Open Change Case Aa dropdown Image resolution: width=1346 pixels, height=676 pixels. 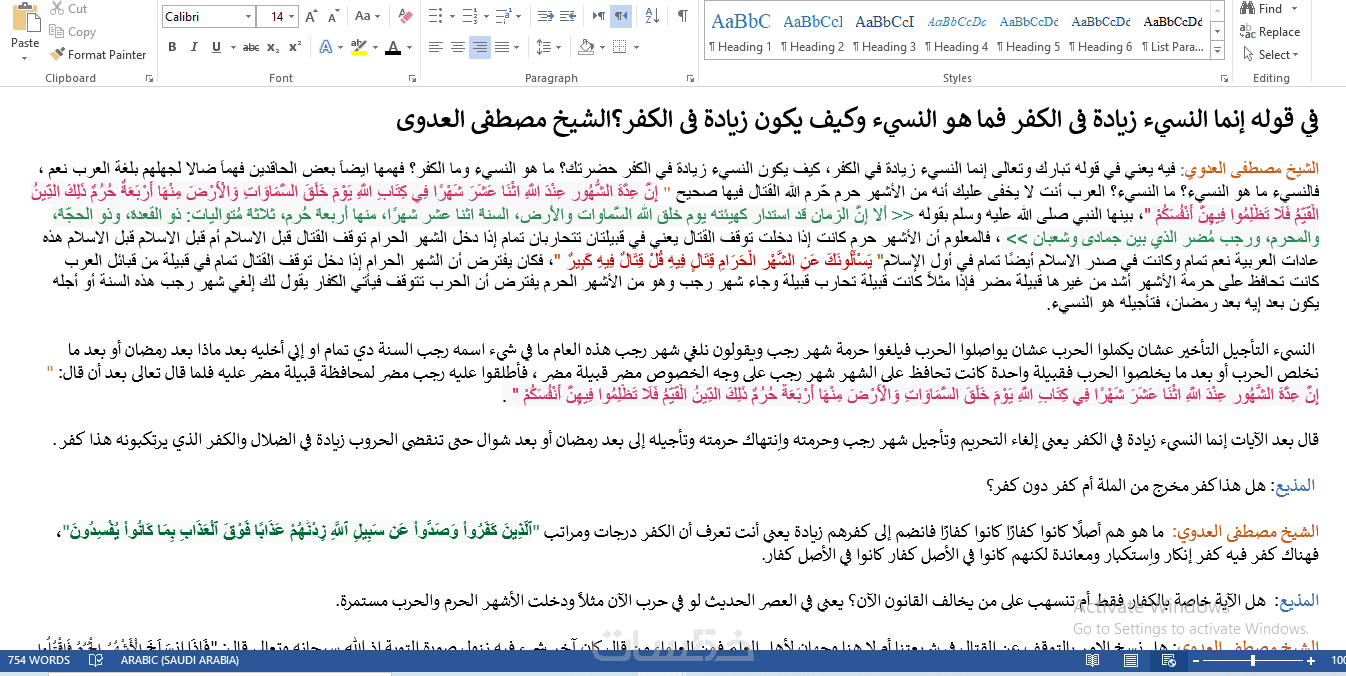(x=367, y=17)
